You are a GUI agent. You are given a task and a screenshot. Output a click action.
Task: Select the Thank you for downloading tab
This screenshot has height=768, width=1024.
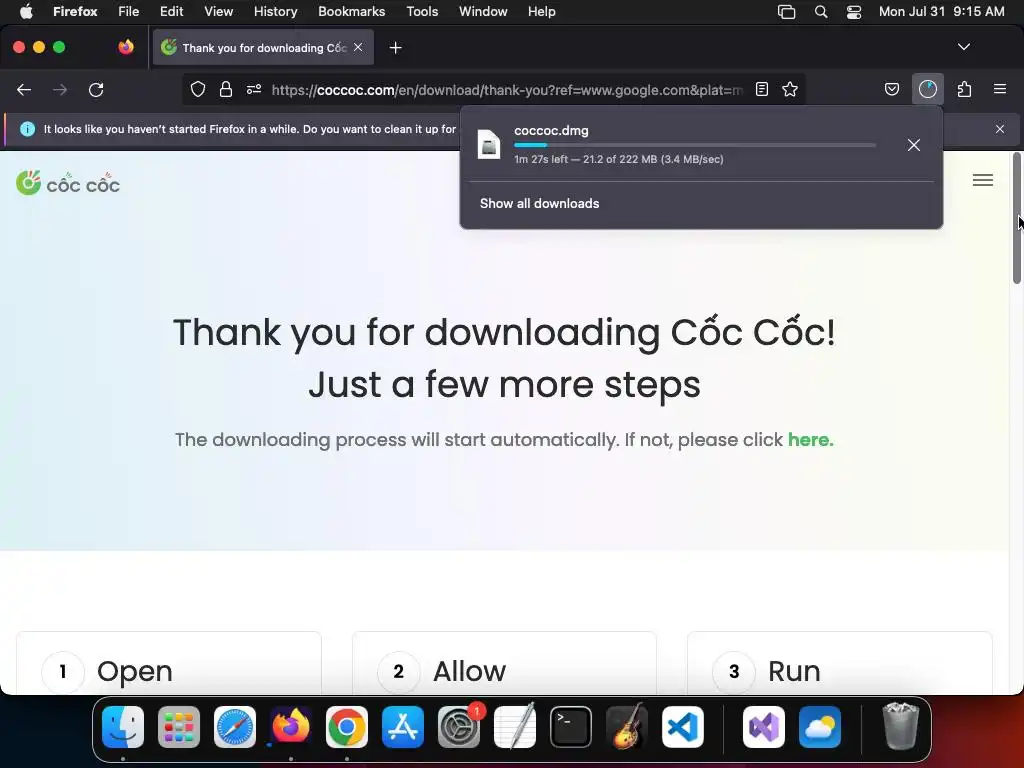263,48
